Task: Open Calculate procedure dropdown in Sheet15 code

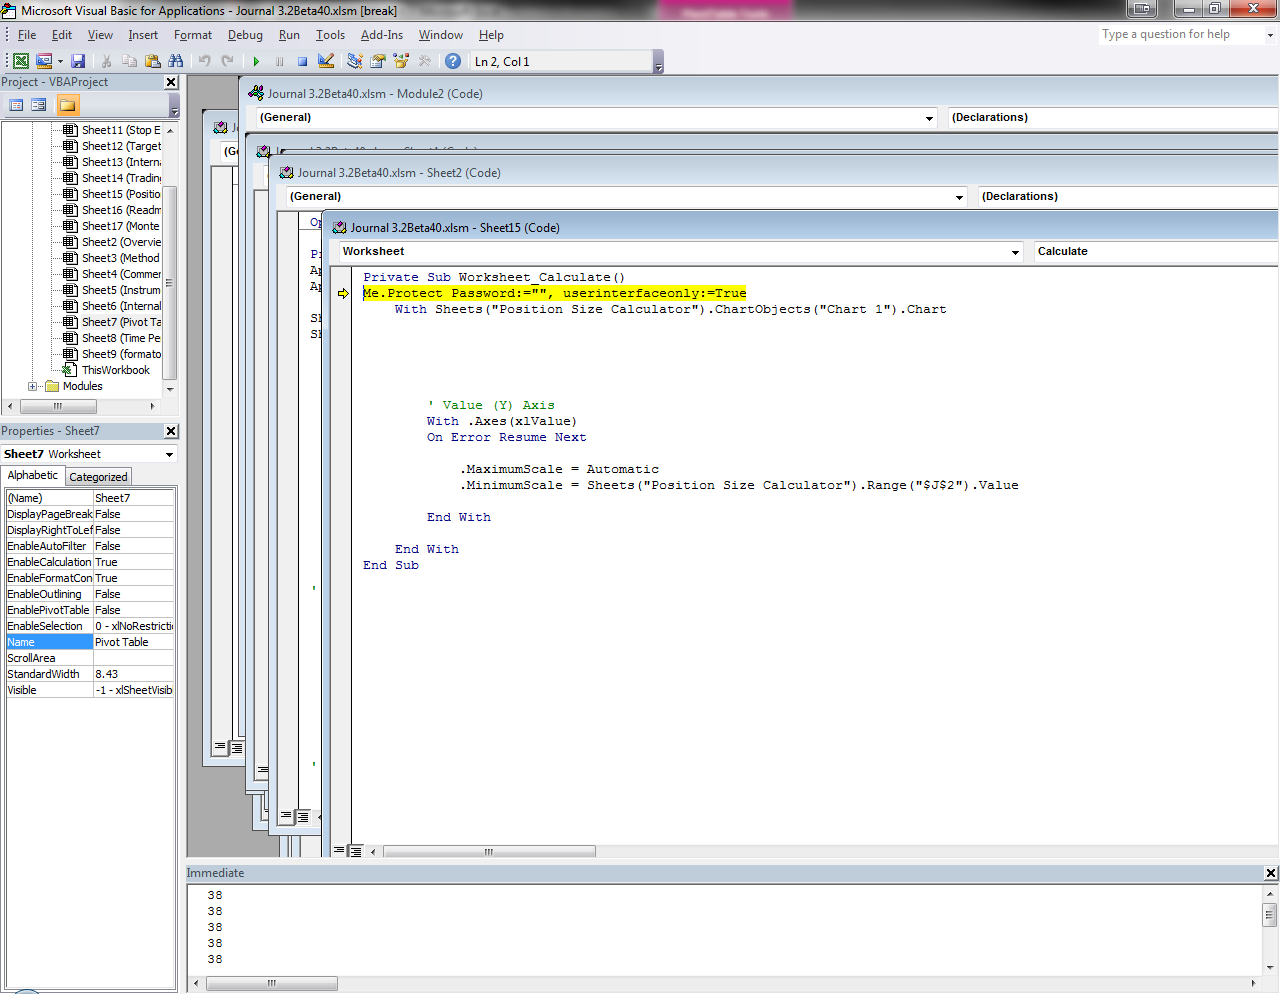Action: pos(1156,252)
